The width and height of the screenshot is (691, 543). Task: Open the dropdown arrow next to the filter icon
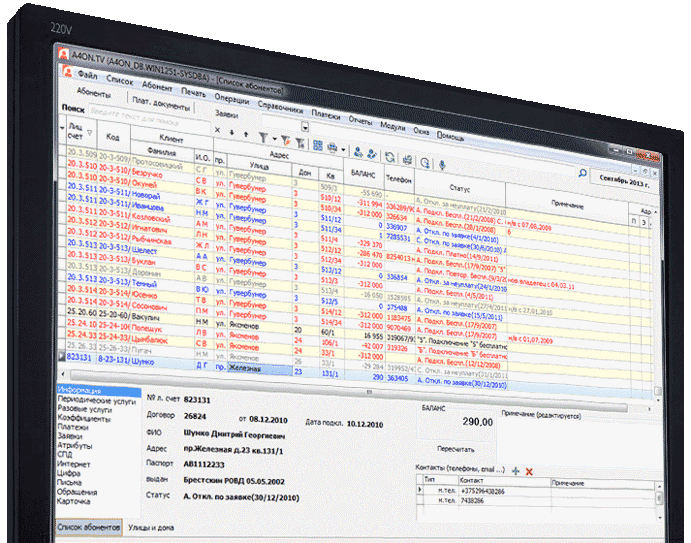point(275,137)
